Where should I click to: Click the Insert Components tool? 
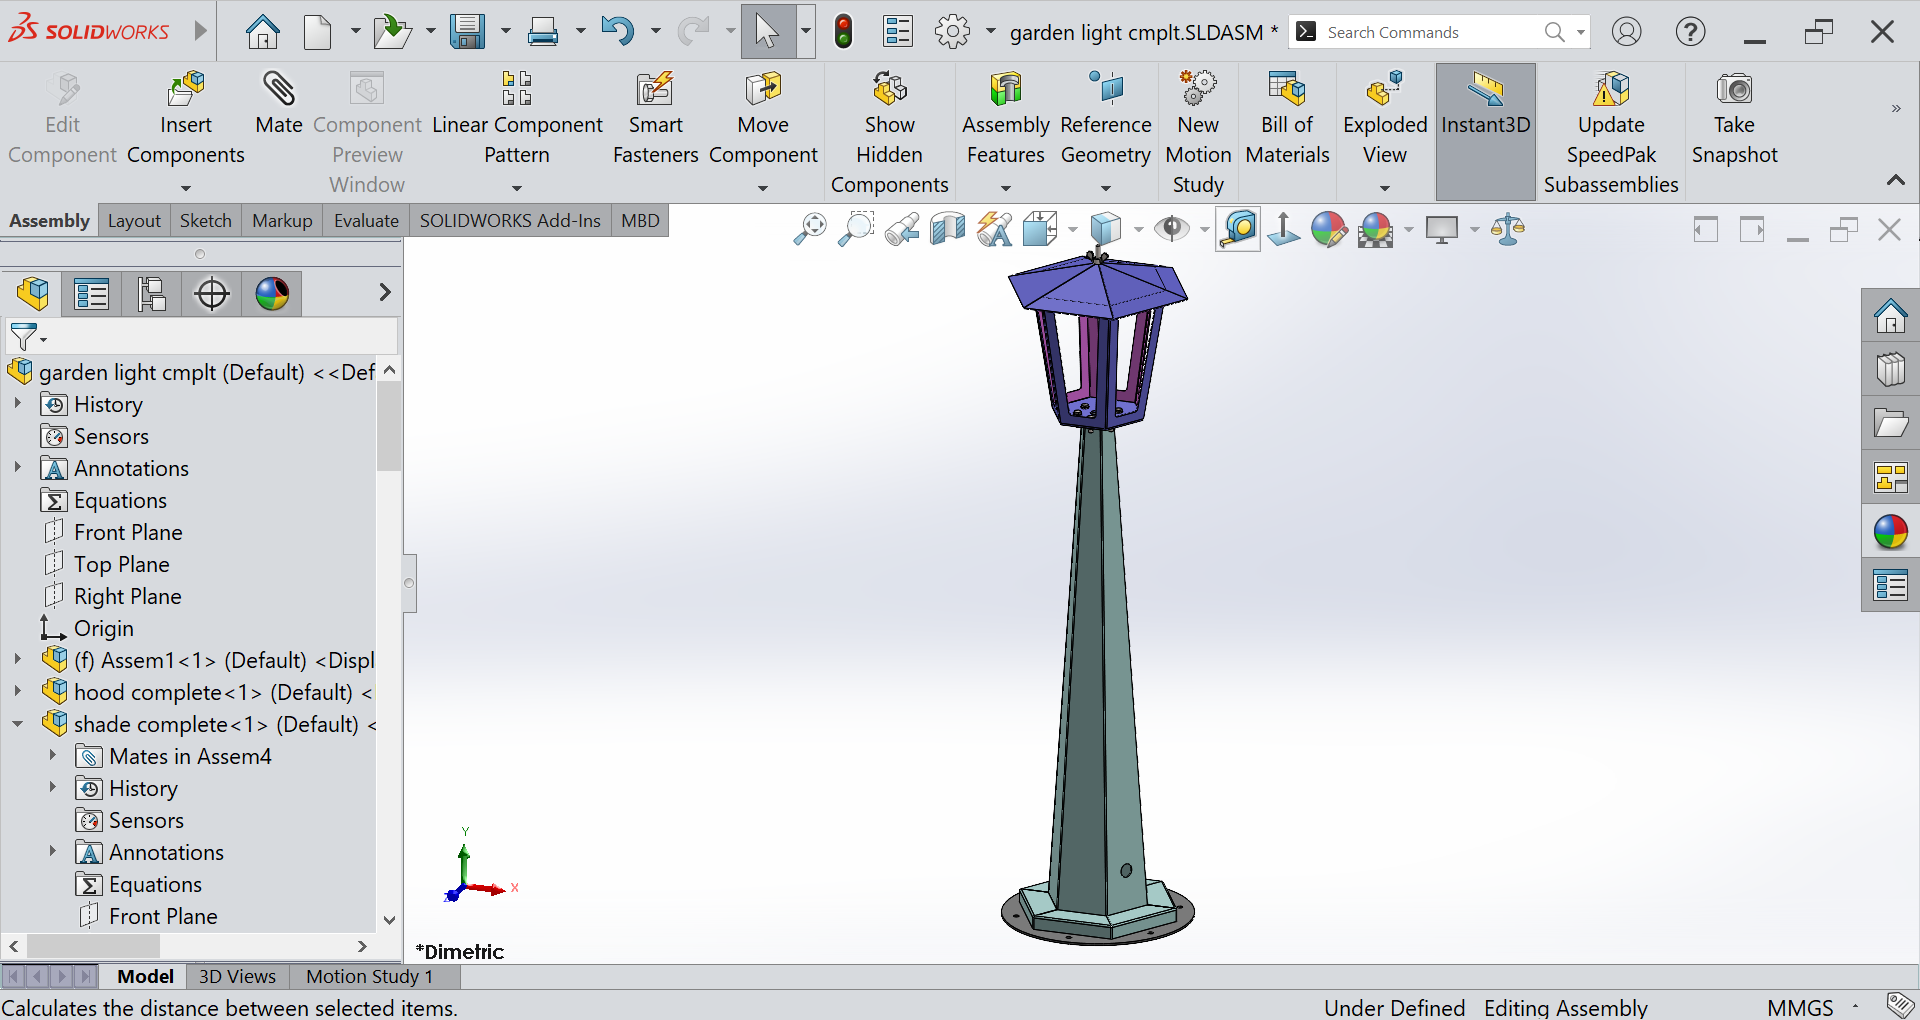click(186, 118)
